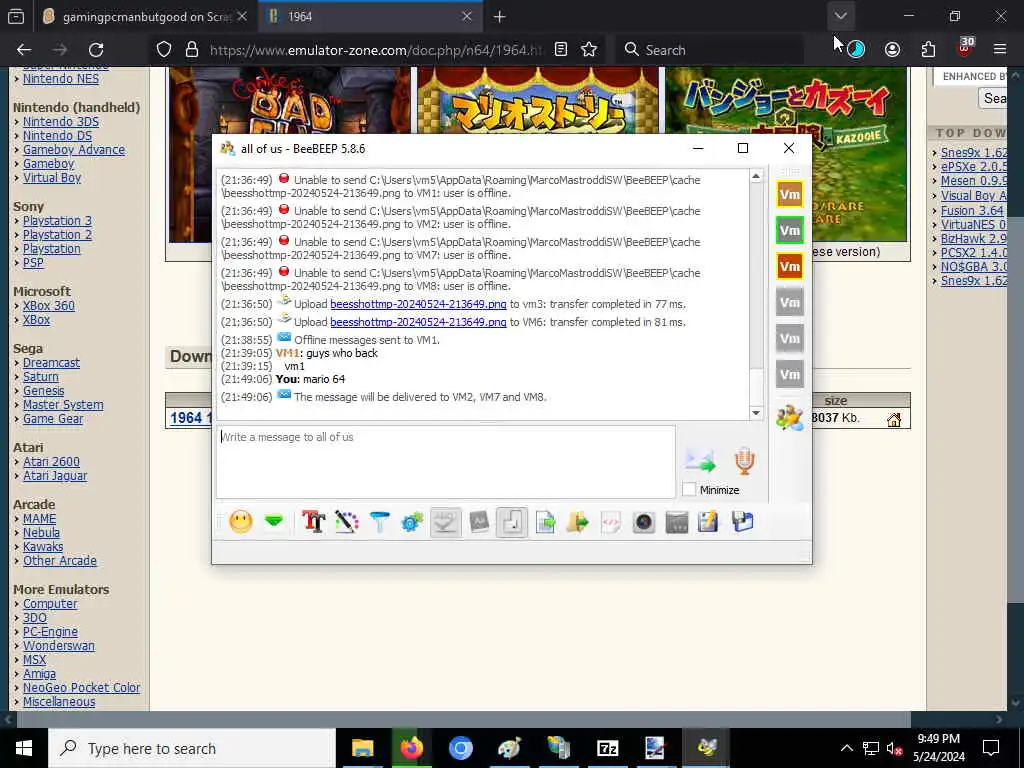Record a voice message microphone icon
The image size is (1024, 768).
click(744, 461)
